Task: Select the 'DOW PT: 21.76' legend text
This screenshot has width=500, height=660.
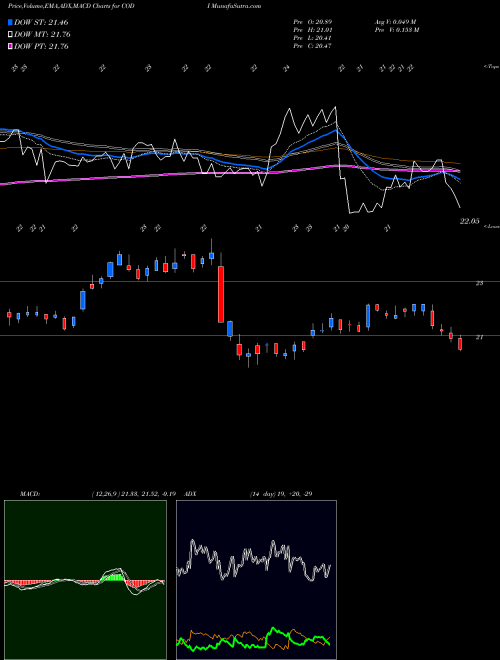Action: point(41,46)
